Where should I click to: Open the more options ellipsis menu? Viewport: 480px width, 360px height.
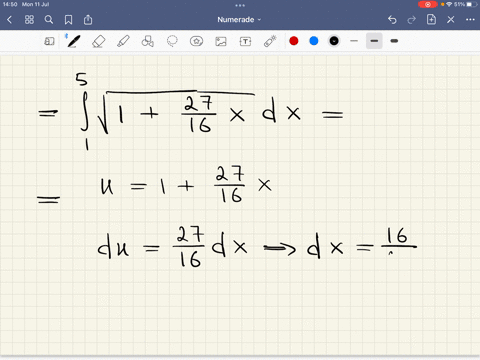pos(470,20)
